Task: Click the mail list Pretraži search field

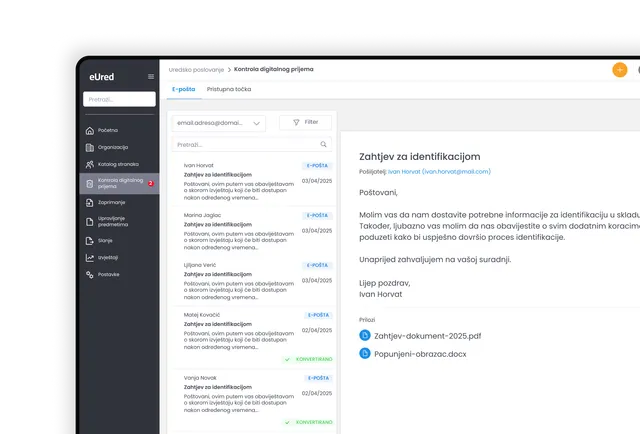Action: coord(252,145)
